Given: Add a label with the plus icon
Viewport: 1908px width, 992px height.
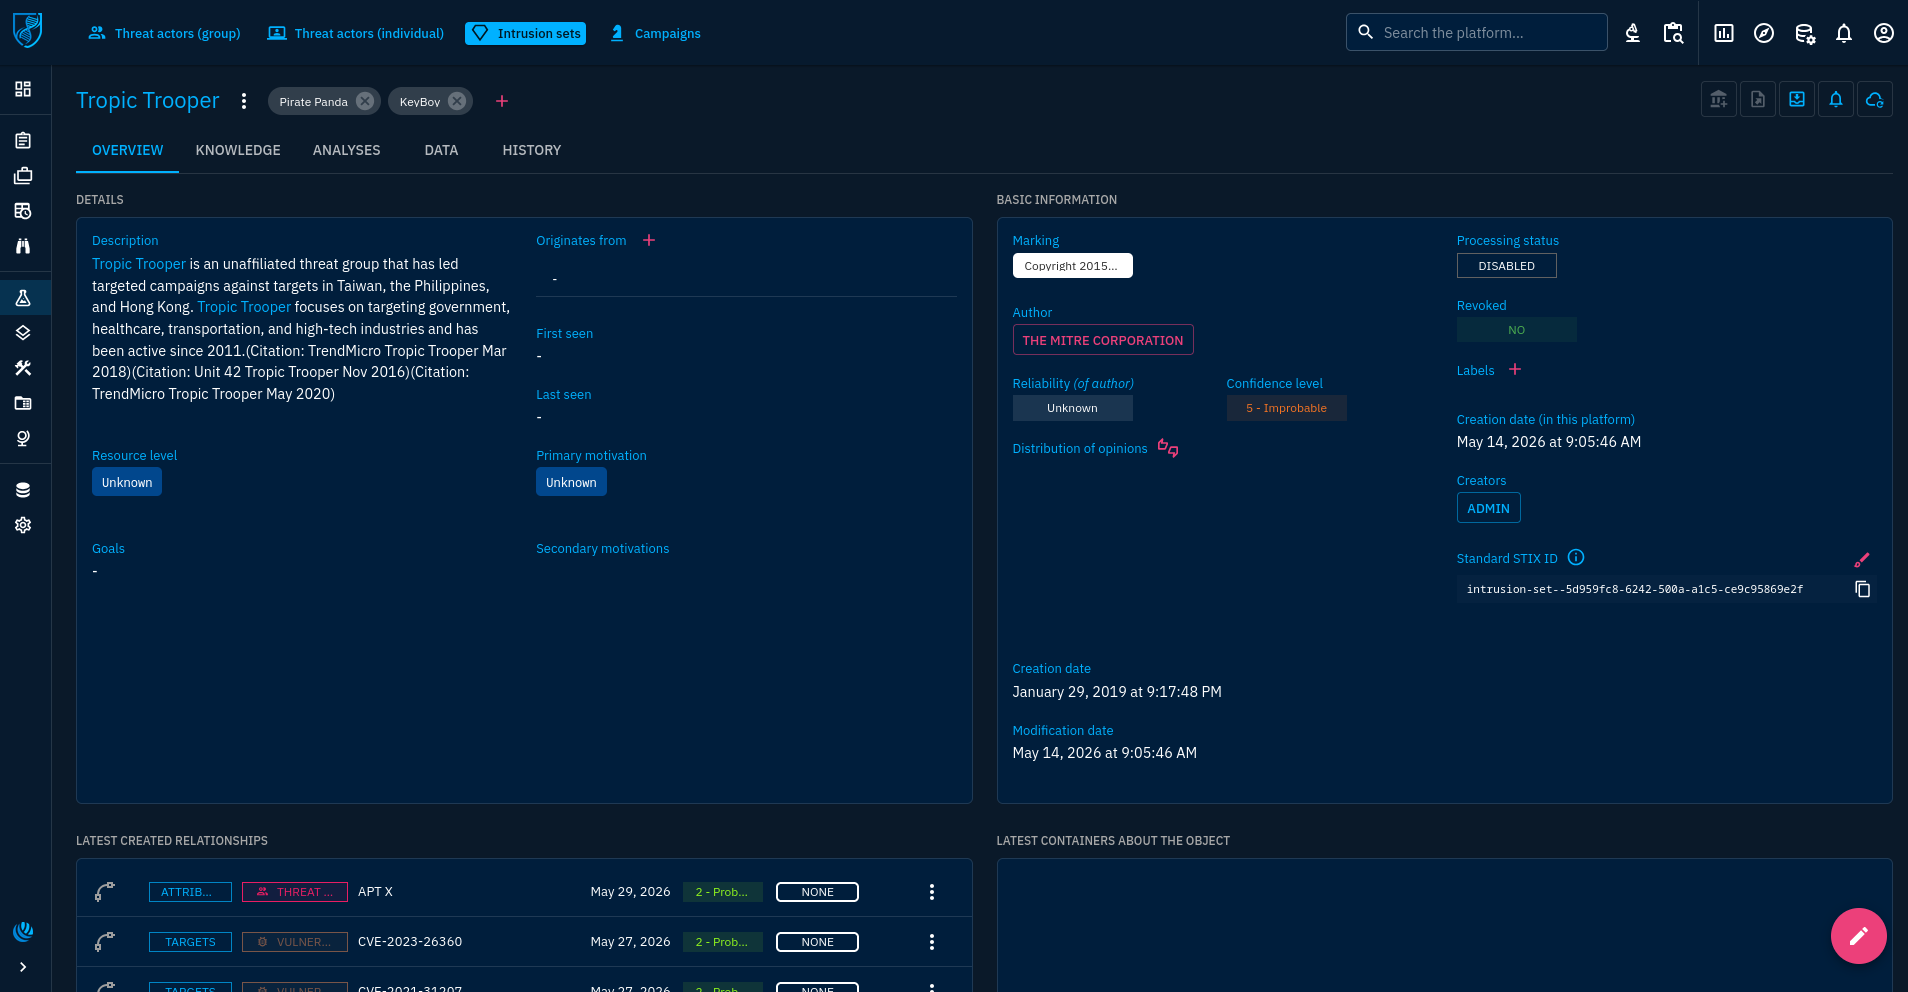Looking at the screenshot, I should [1515, 370].
